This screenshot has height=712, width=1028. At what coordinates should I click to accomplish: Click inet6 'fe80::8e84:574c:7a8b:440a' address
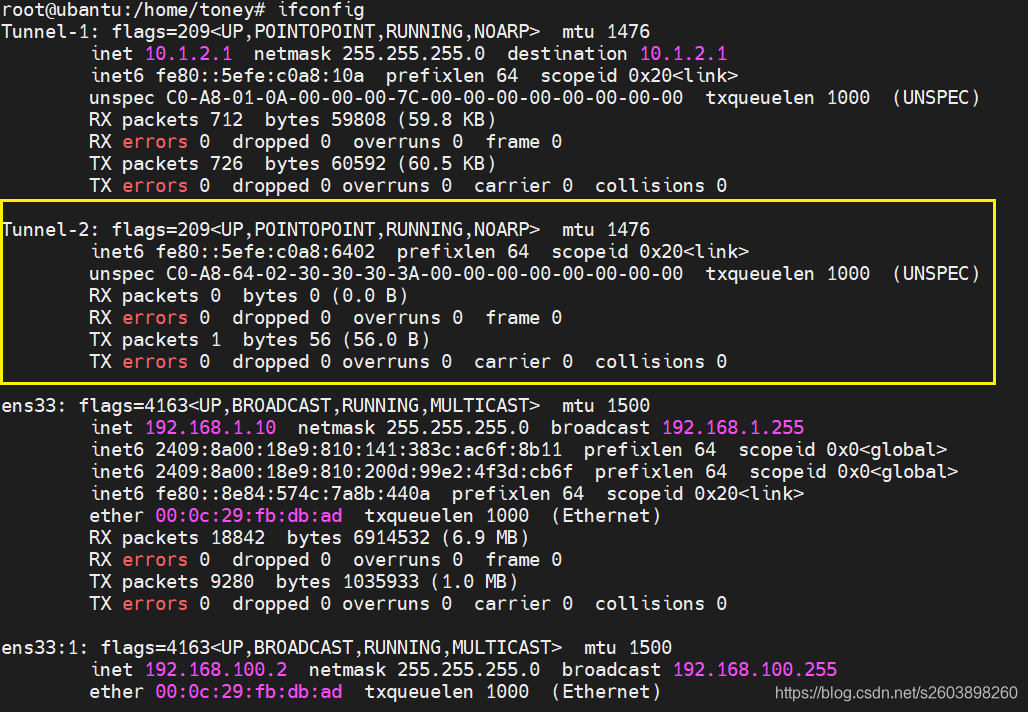pos(292,494)
